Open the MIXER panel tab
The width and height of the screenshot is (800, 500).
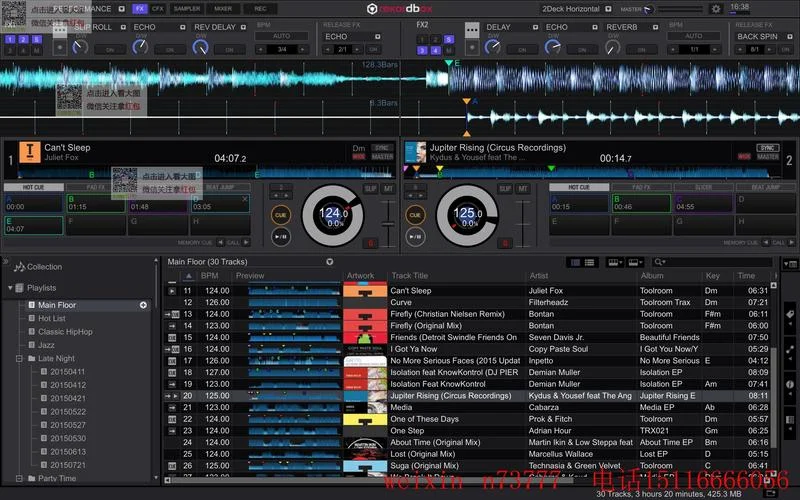tap(223, 9)
